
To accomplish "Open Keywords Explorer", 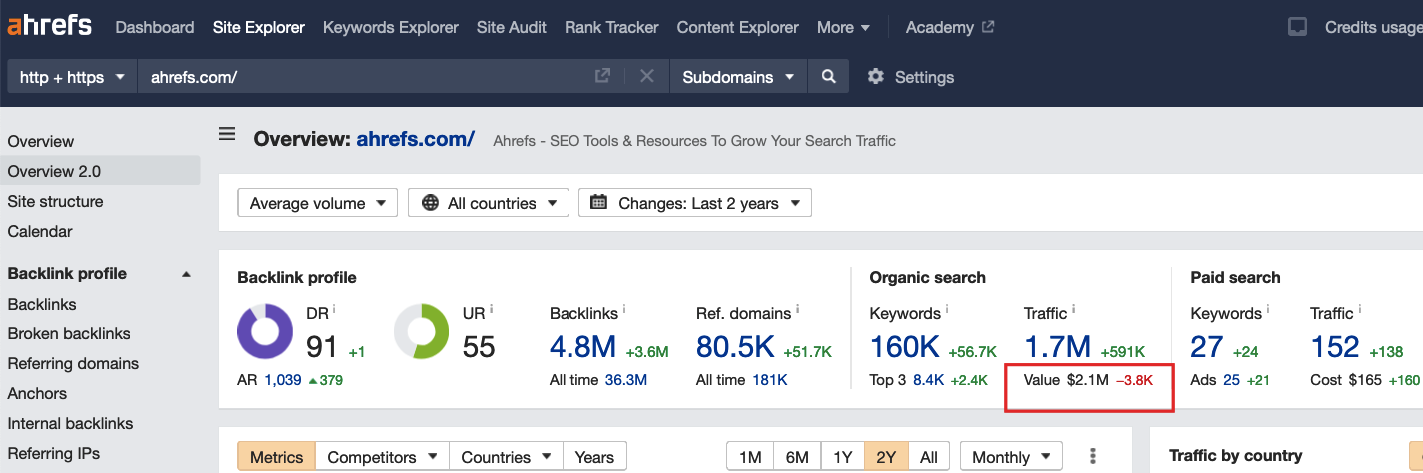I will point(391,27).
